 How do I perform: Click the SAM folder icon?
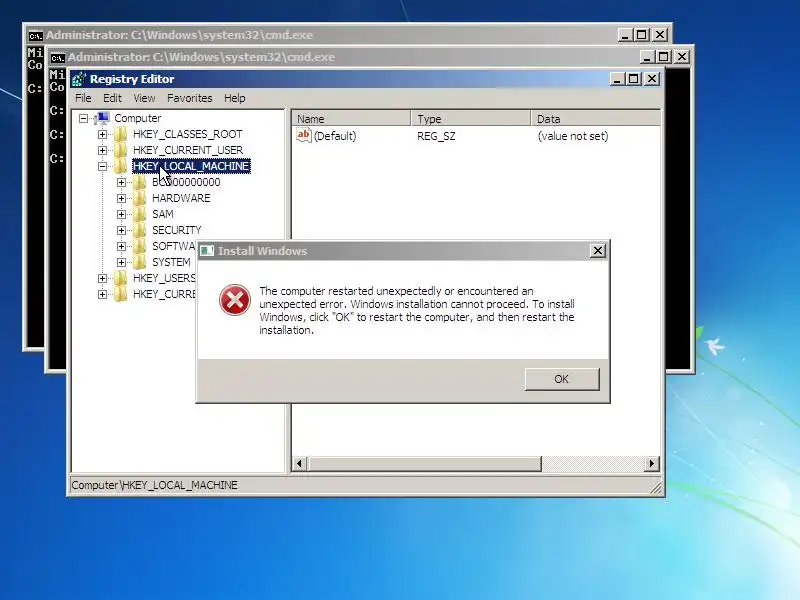139,214
